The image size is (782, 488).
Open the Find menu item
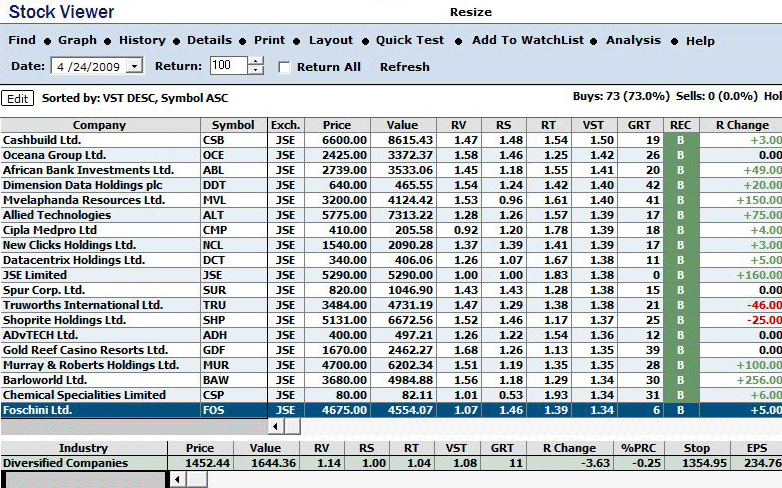22,41
